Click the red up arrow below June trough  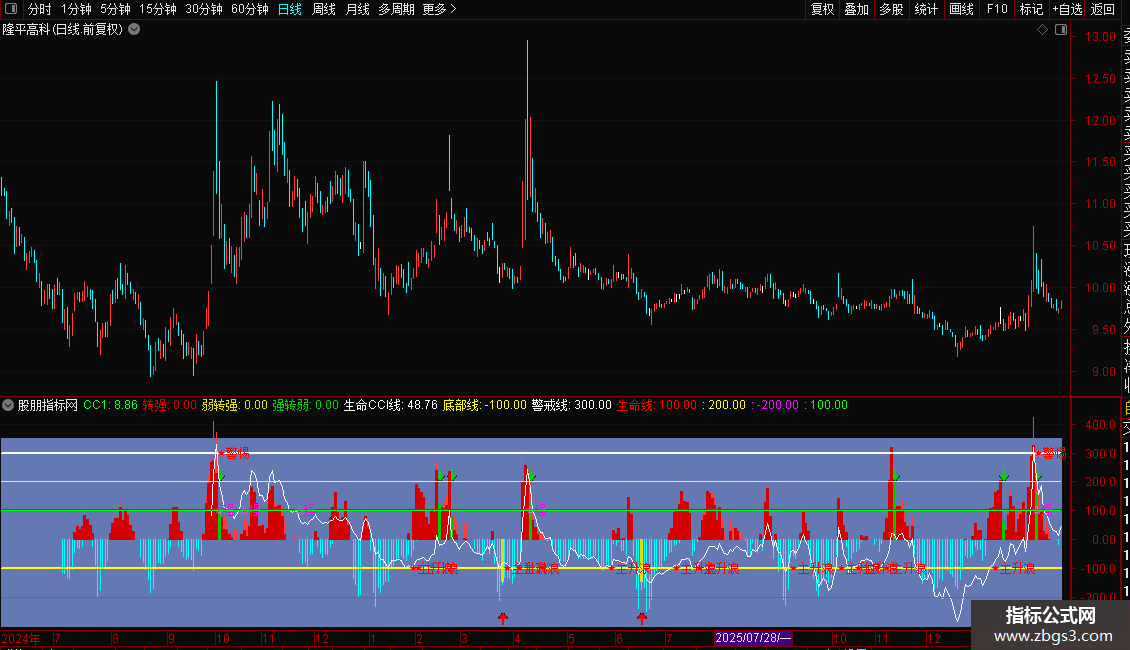pos(641,618)
